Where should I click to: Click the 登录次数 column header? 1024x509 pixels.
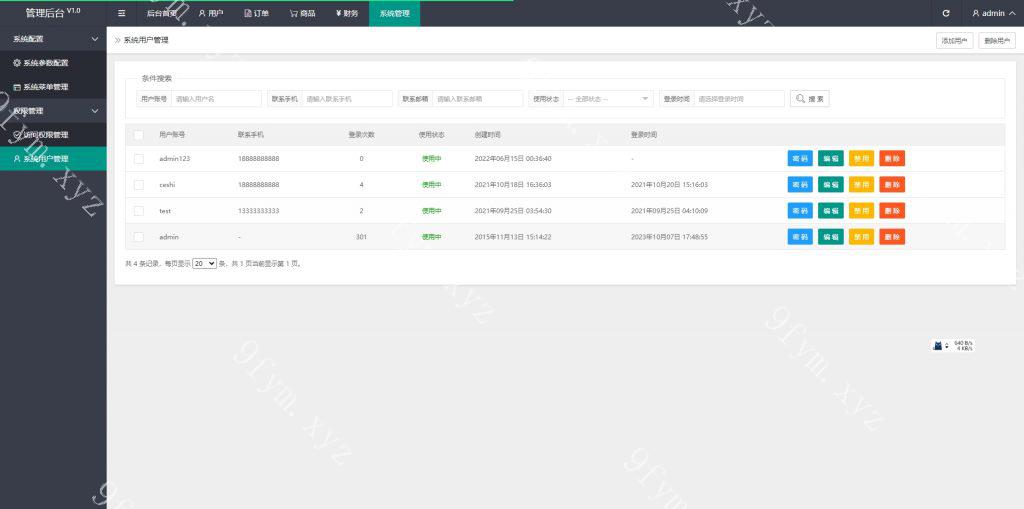coord(361,135)
